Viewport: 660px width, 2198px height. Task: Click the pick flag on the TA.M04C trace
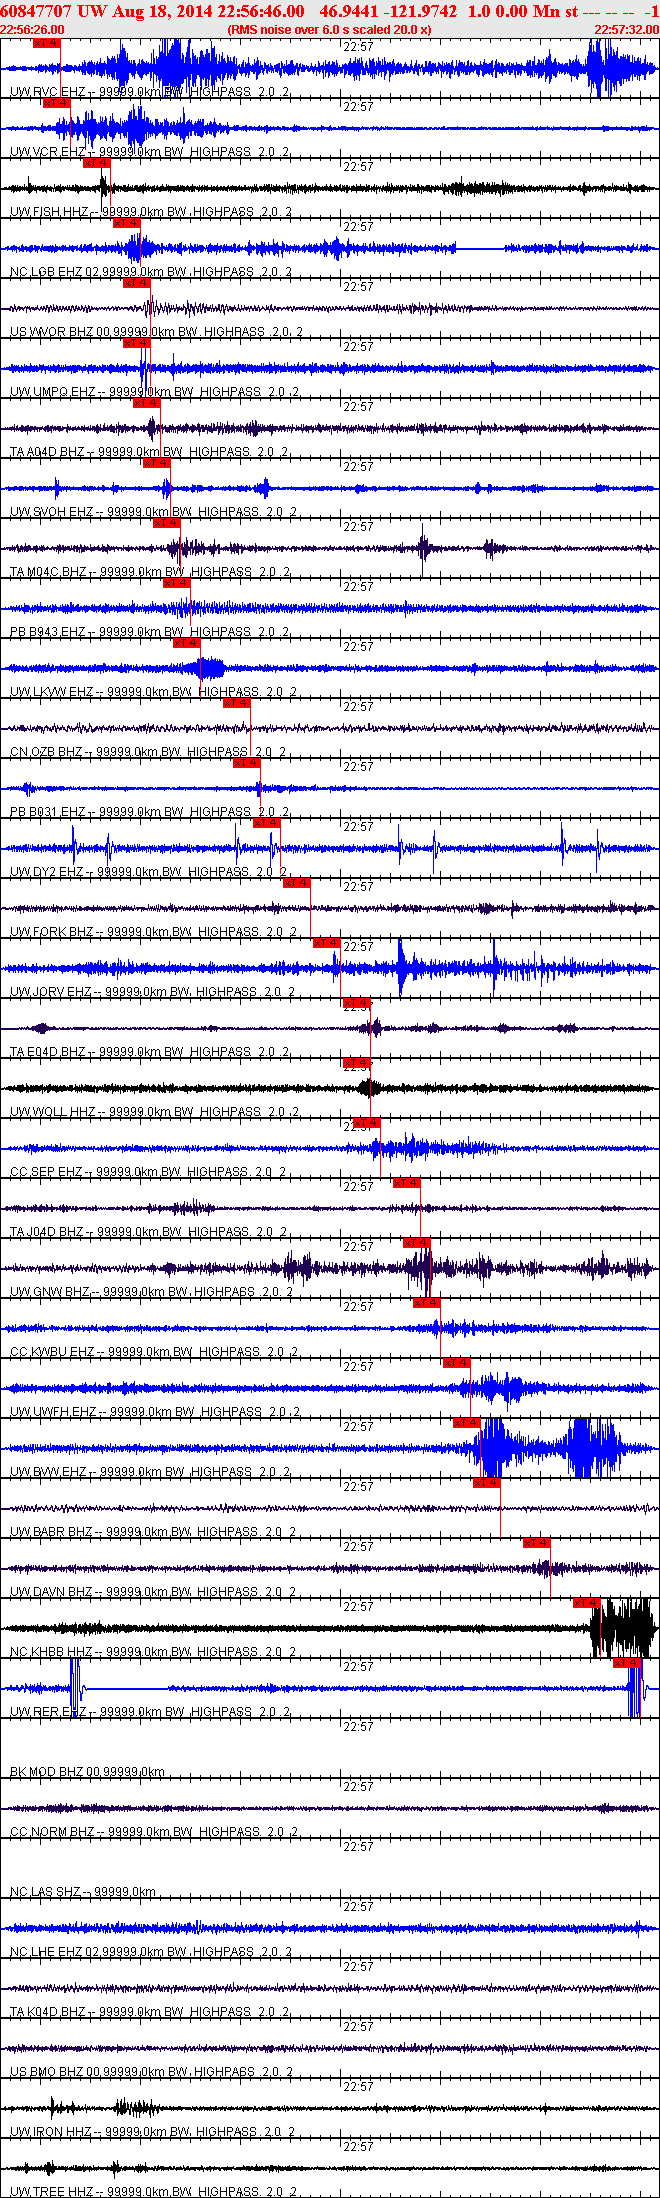pyautogui.click(x=167, y=523)
